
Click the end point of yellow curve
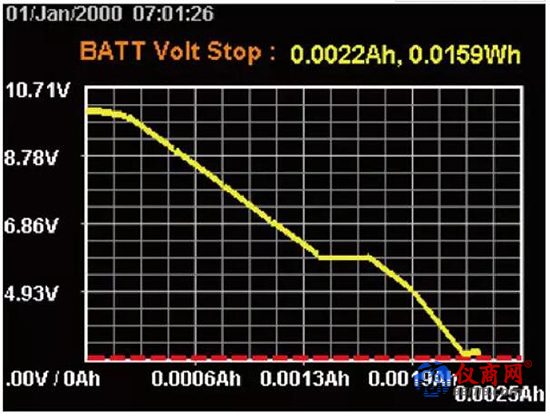(x=476, y=352)
